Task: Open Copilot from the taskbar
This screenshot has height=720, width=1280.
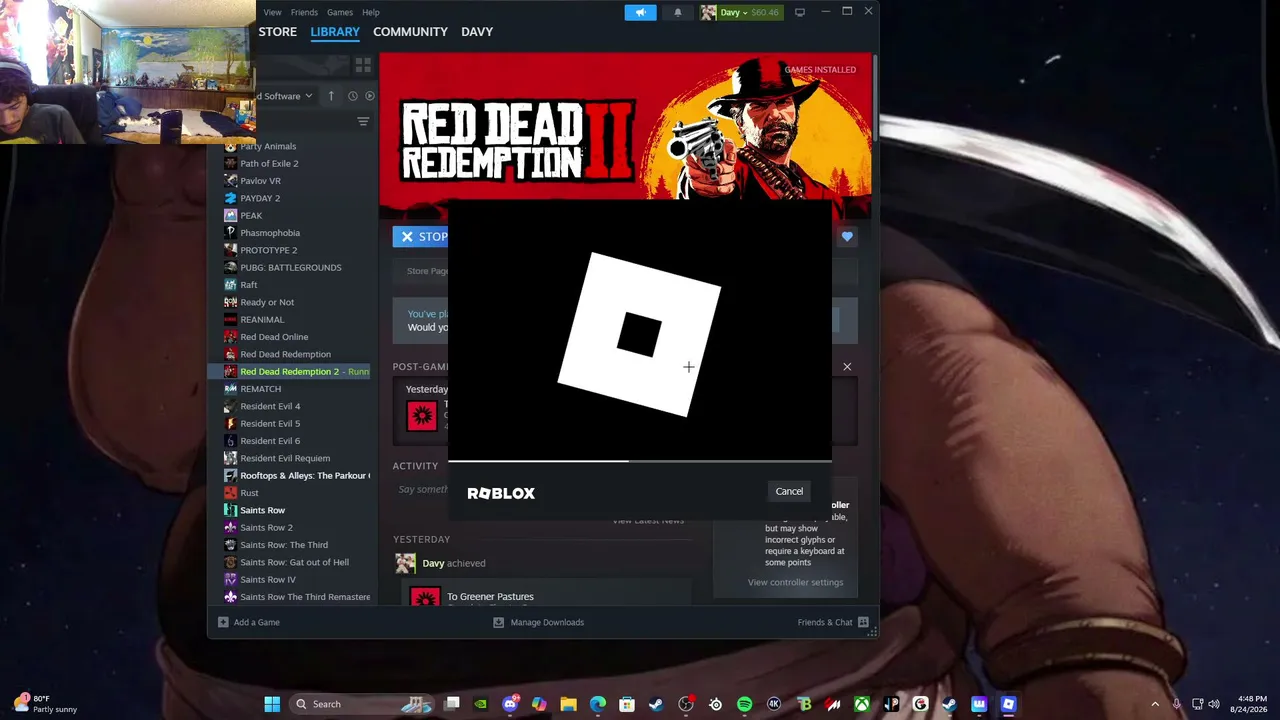Action: pyautogui.click(x=540, y=704)
